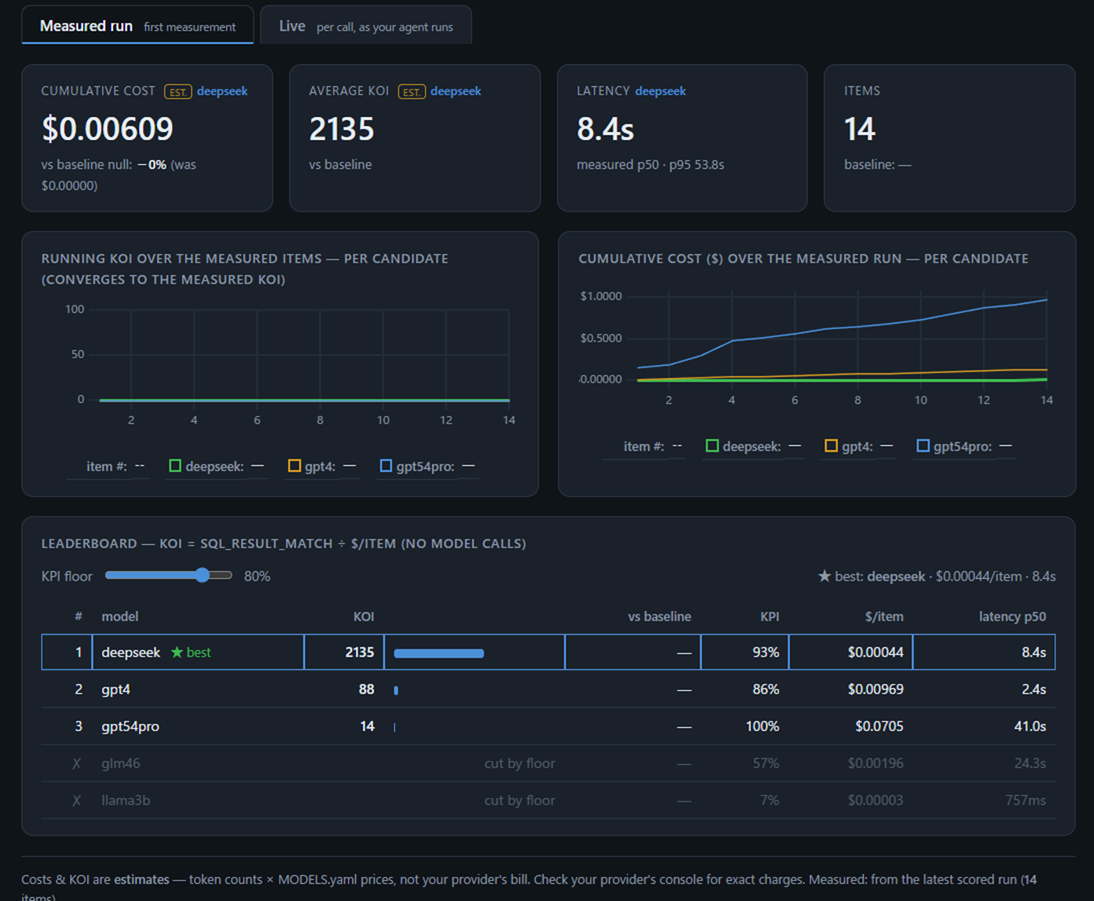Click the 86% KPI cell
This screenshot has width=1094, height=901.
click(x=765, y=689)
